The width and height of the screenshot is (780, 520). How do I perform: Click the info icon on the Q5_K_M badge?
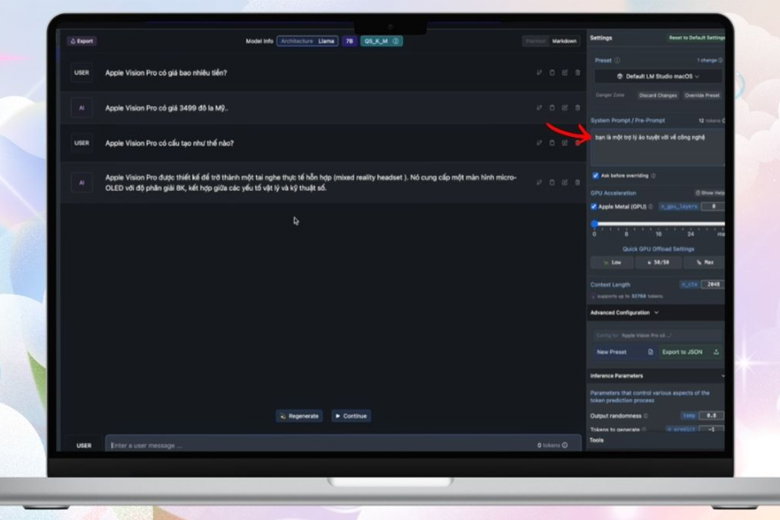coord(395,41)
